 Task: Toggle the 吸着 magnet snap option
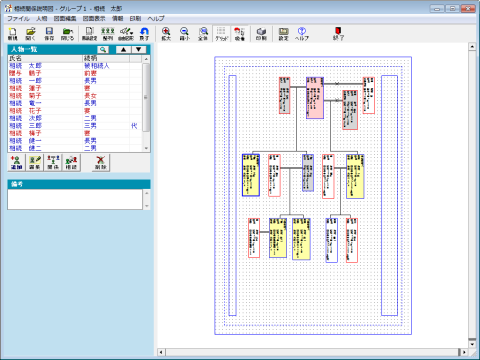239,34
